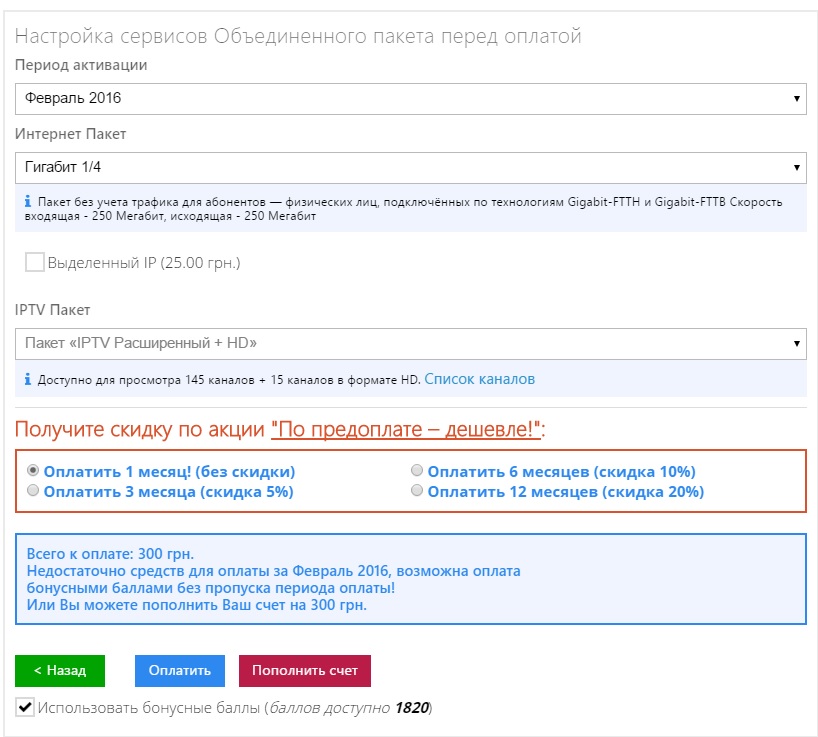The width and height of the screenshot is (818, 737).
Task: Click the page heading Настройка сервисов Объединенного пакета
Action: 298,37
